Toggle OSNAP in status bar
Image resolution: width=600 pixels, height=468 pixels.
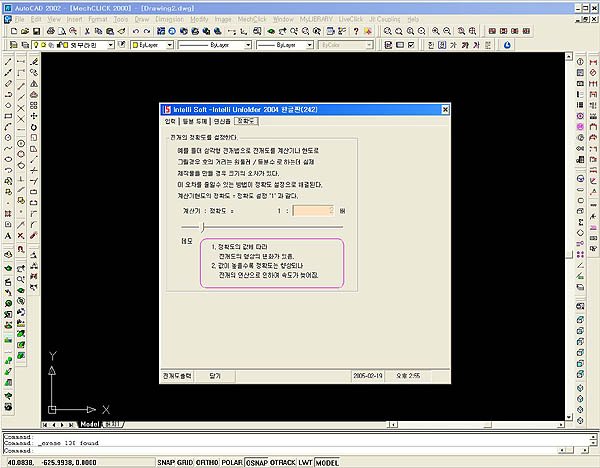pyautogui.click(x=257, y=463)
